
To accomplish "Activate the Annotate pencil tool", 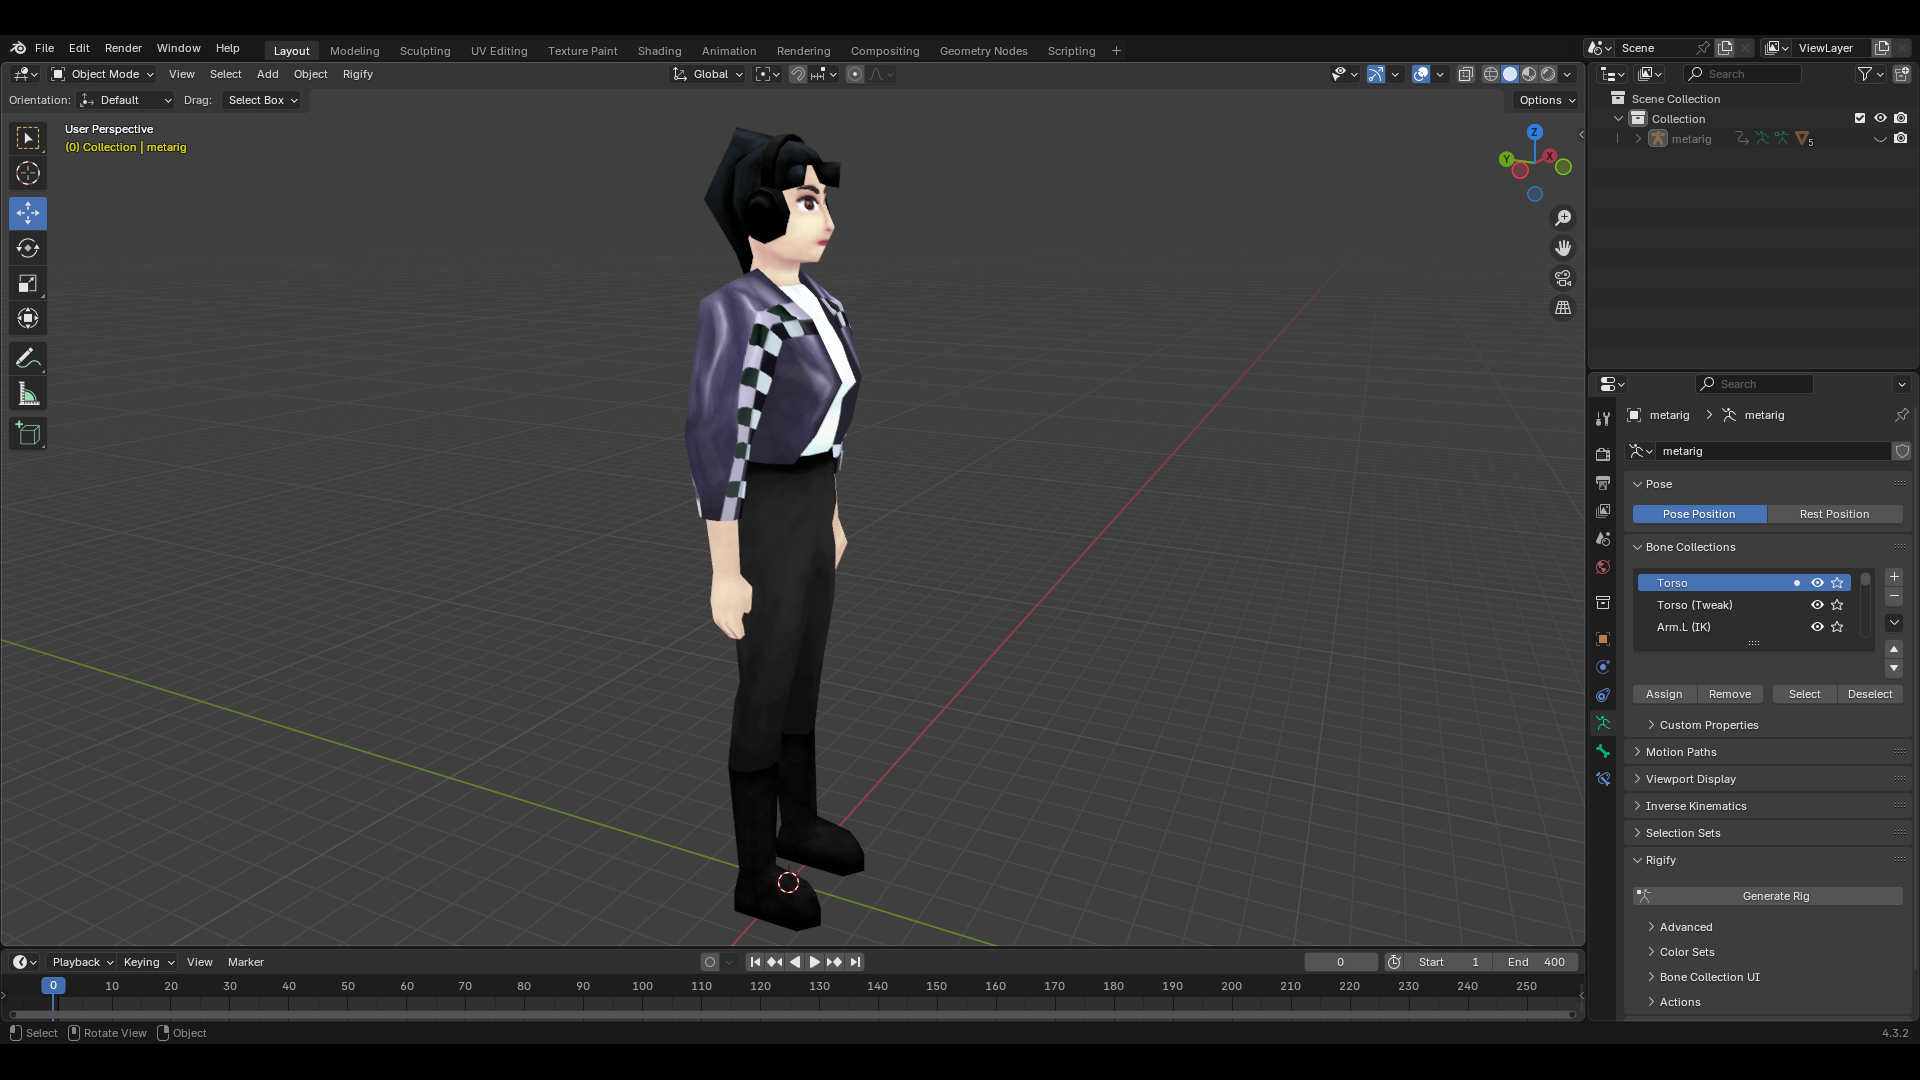I will [28, 358].
